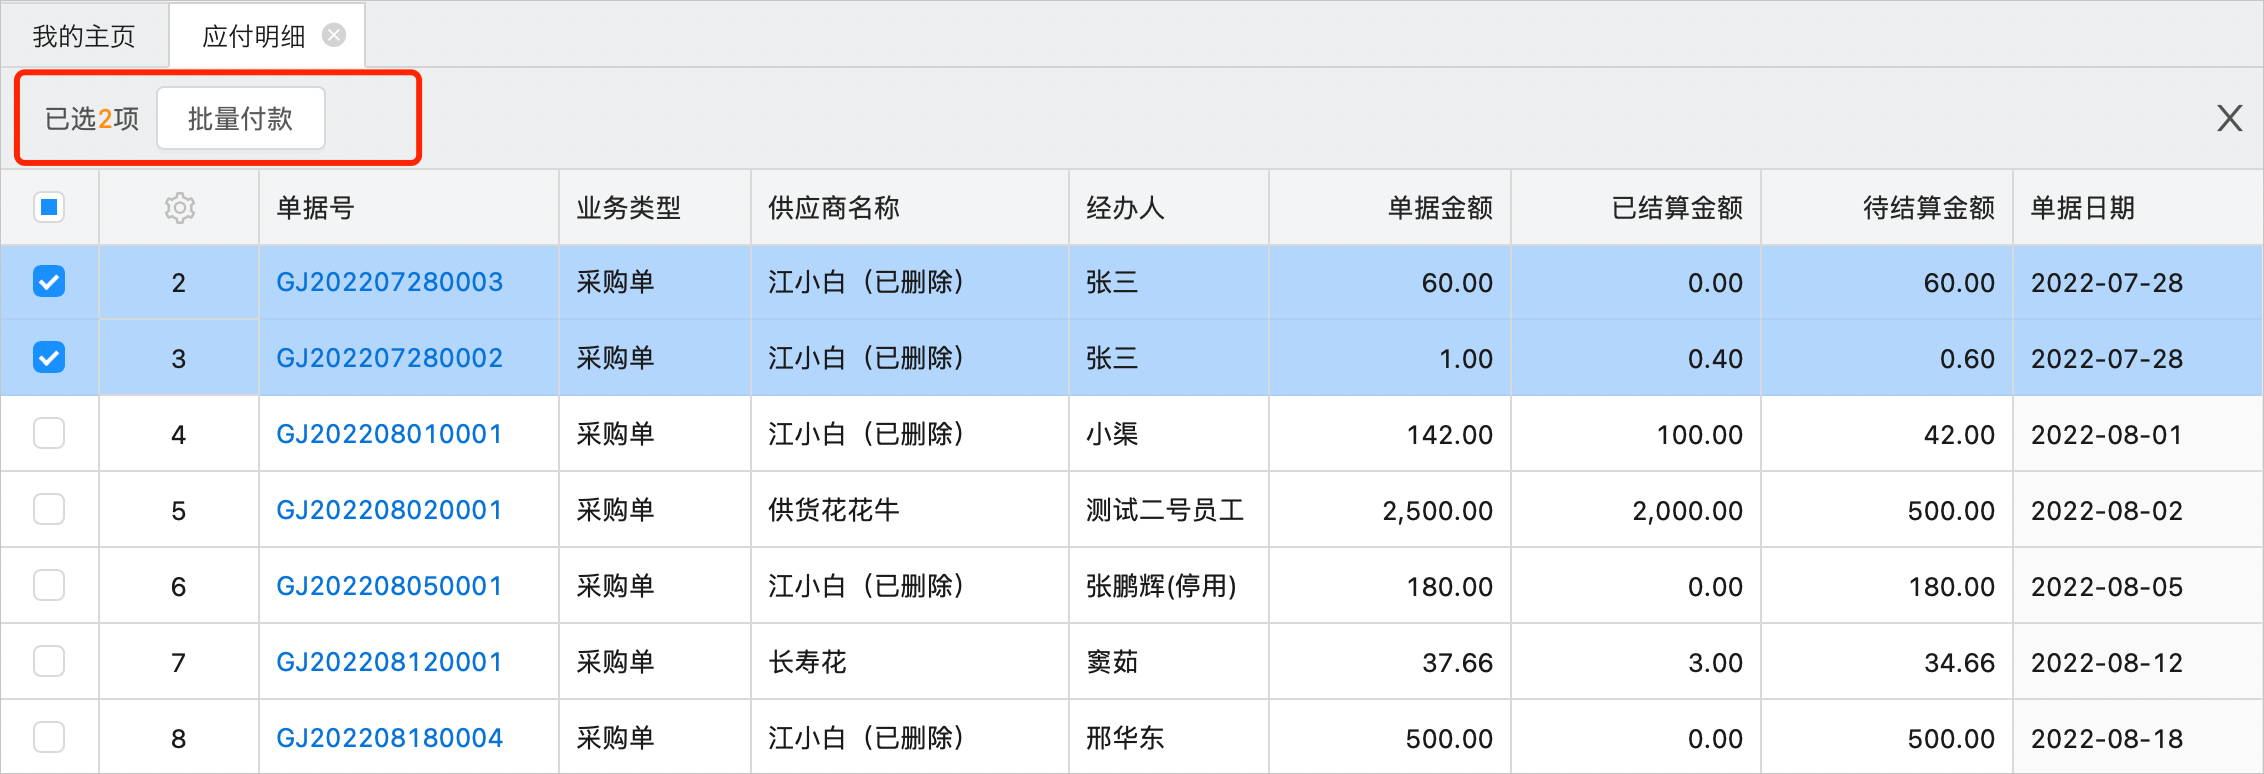Click the 供应商名称 column header

pyautogui.click(x=834, y=208)
